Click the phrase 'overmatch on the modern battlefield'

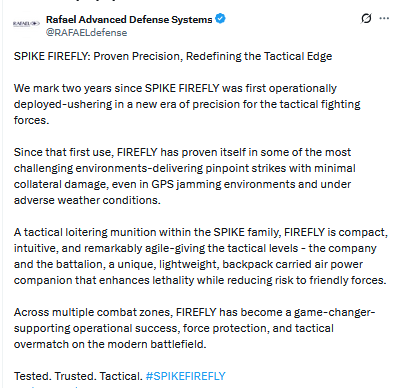(x=109, y=344)
